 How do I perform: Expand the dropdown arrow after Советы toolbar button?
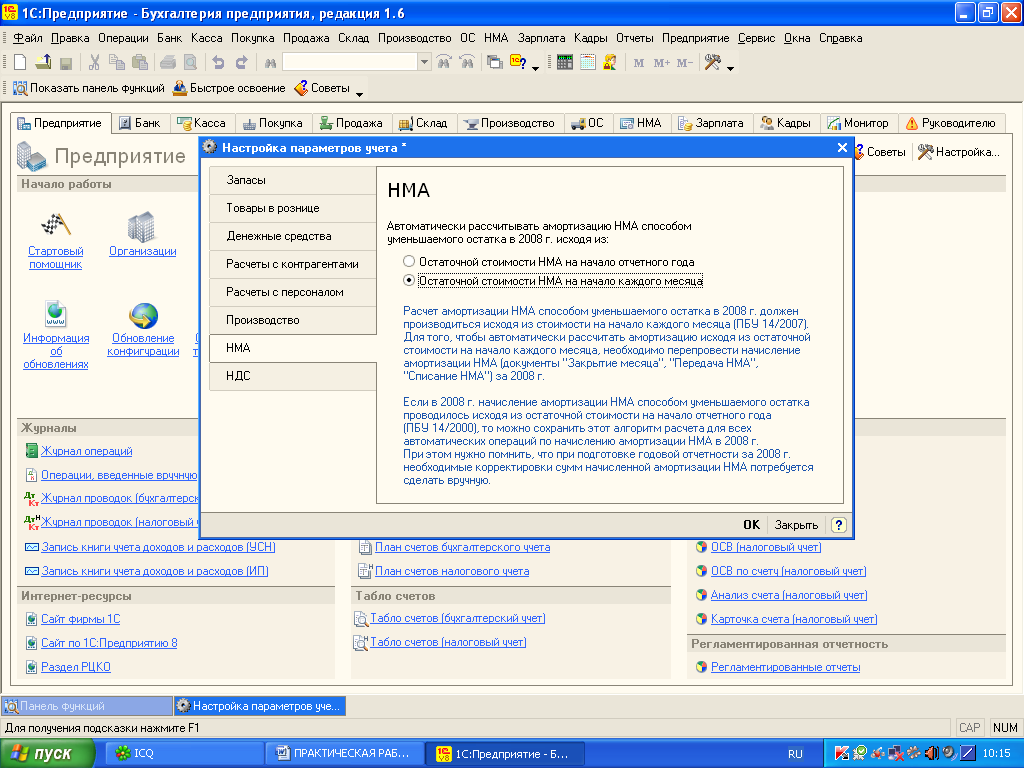coord(359,94)
